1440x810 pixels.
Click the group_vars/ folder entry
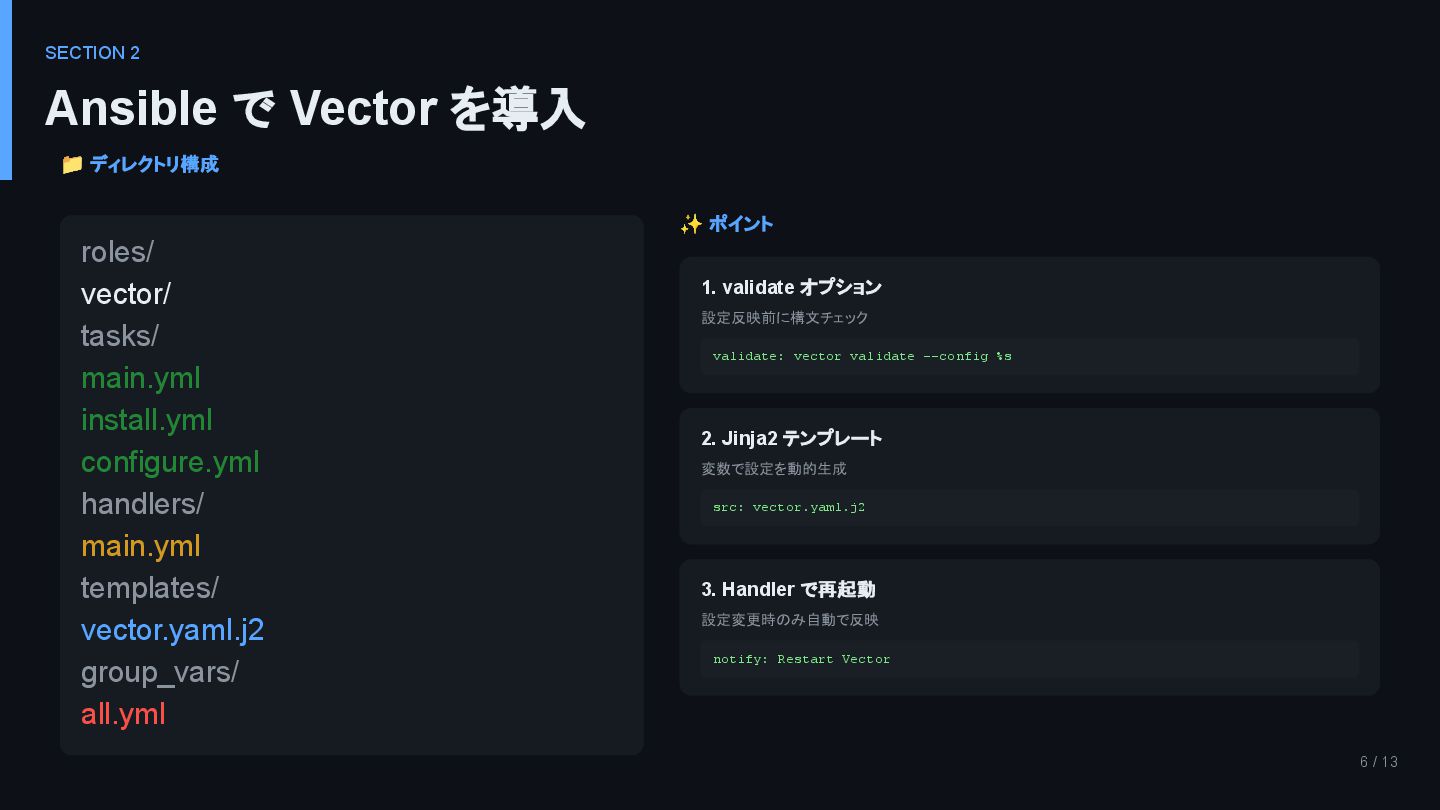pyautogui.click(x=160, y=672)
